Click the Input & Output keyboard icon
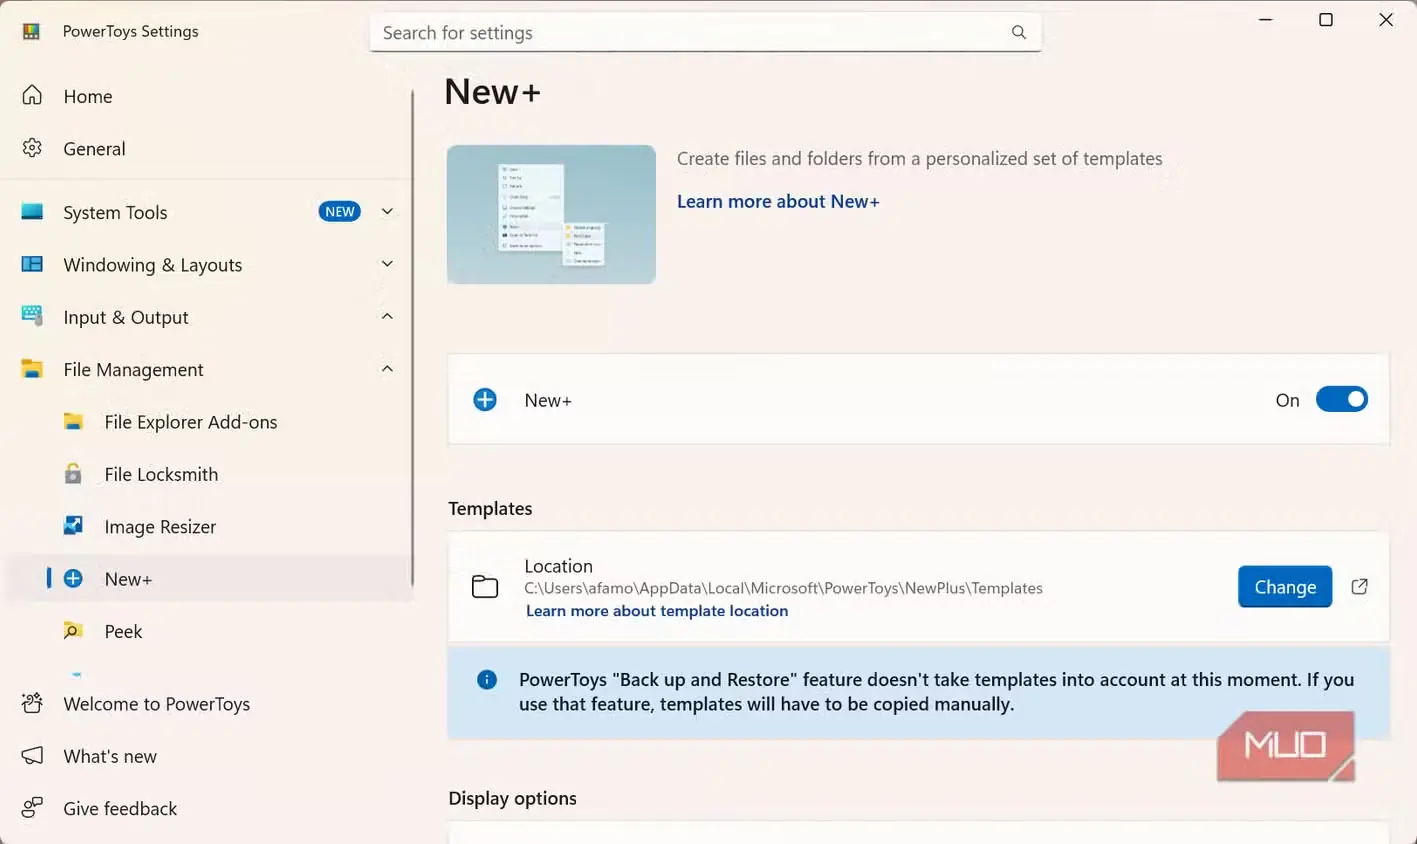 [32, 316]
